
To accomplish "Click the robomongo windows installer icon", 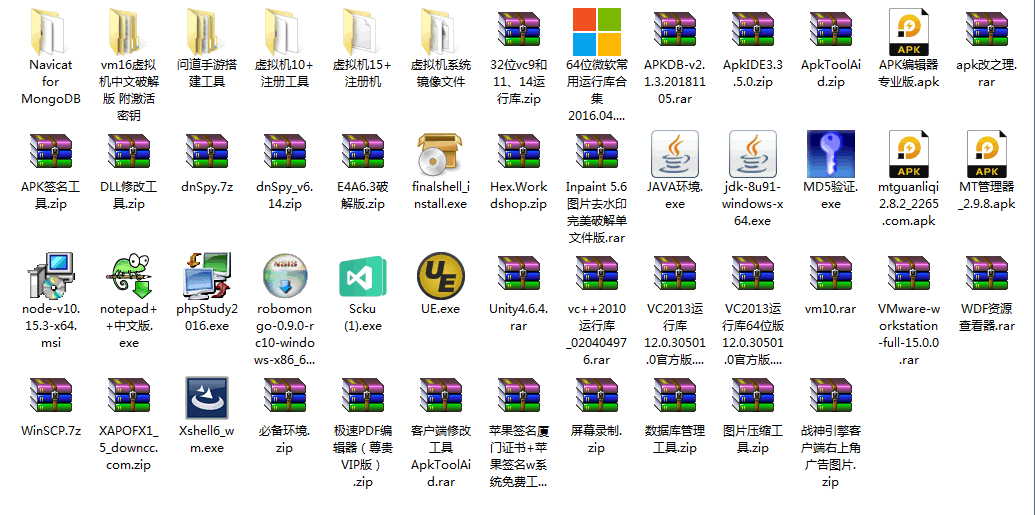I will [x=285, y=277].
